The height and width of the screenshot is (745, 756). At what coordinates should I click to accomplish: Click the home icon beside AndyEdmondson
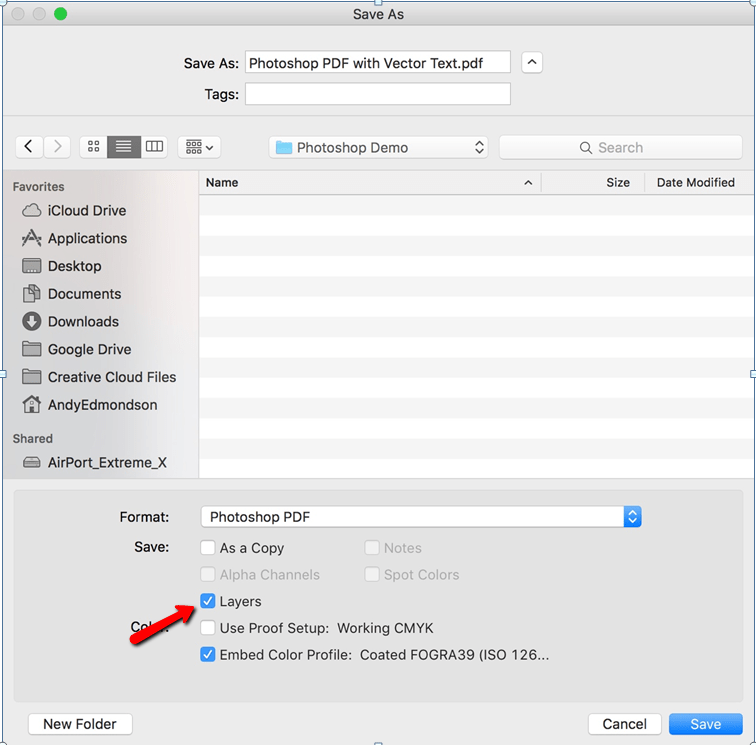[32, 404]
